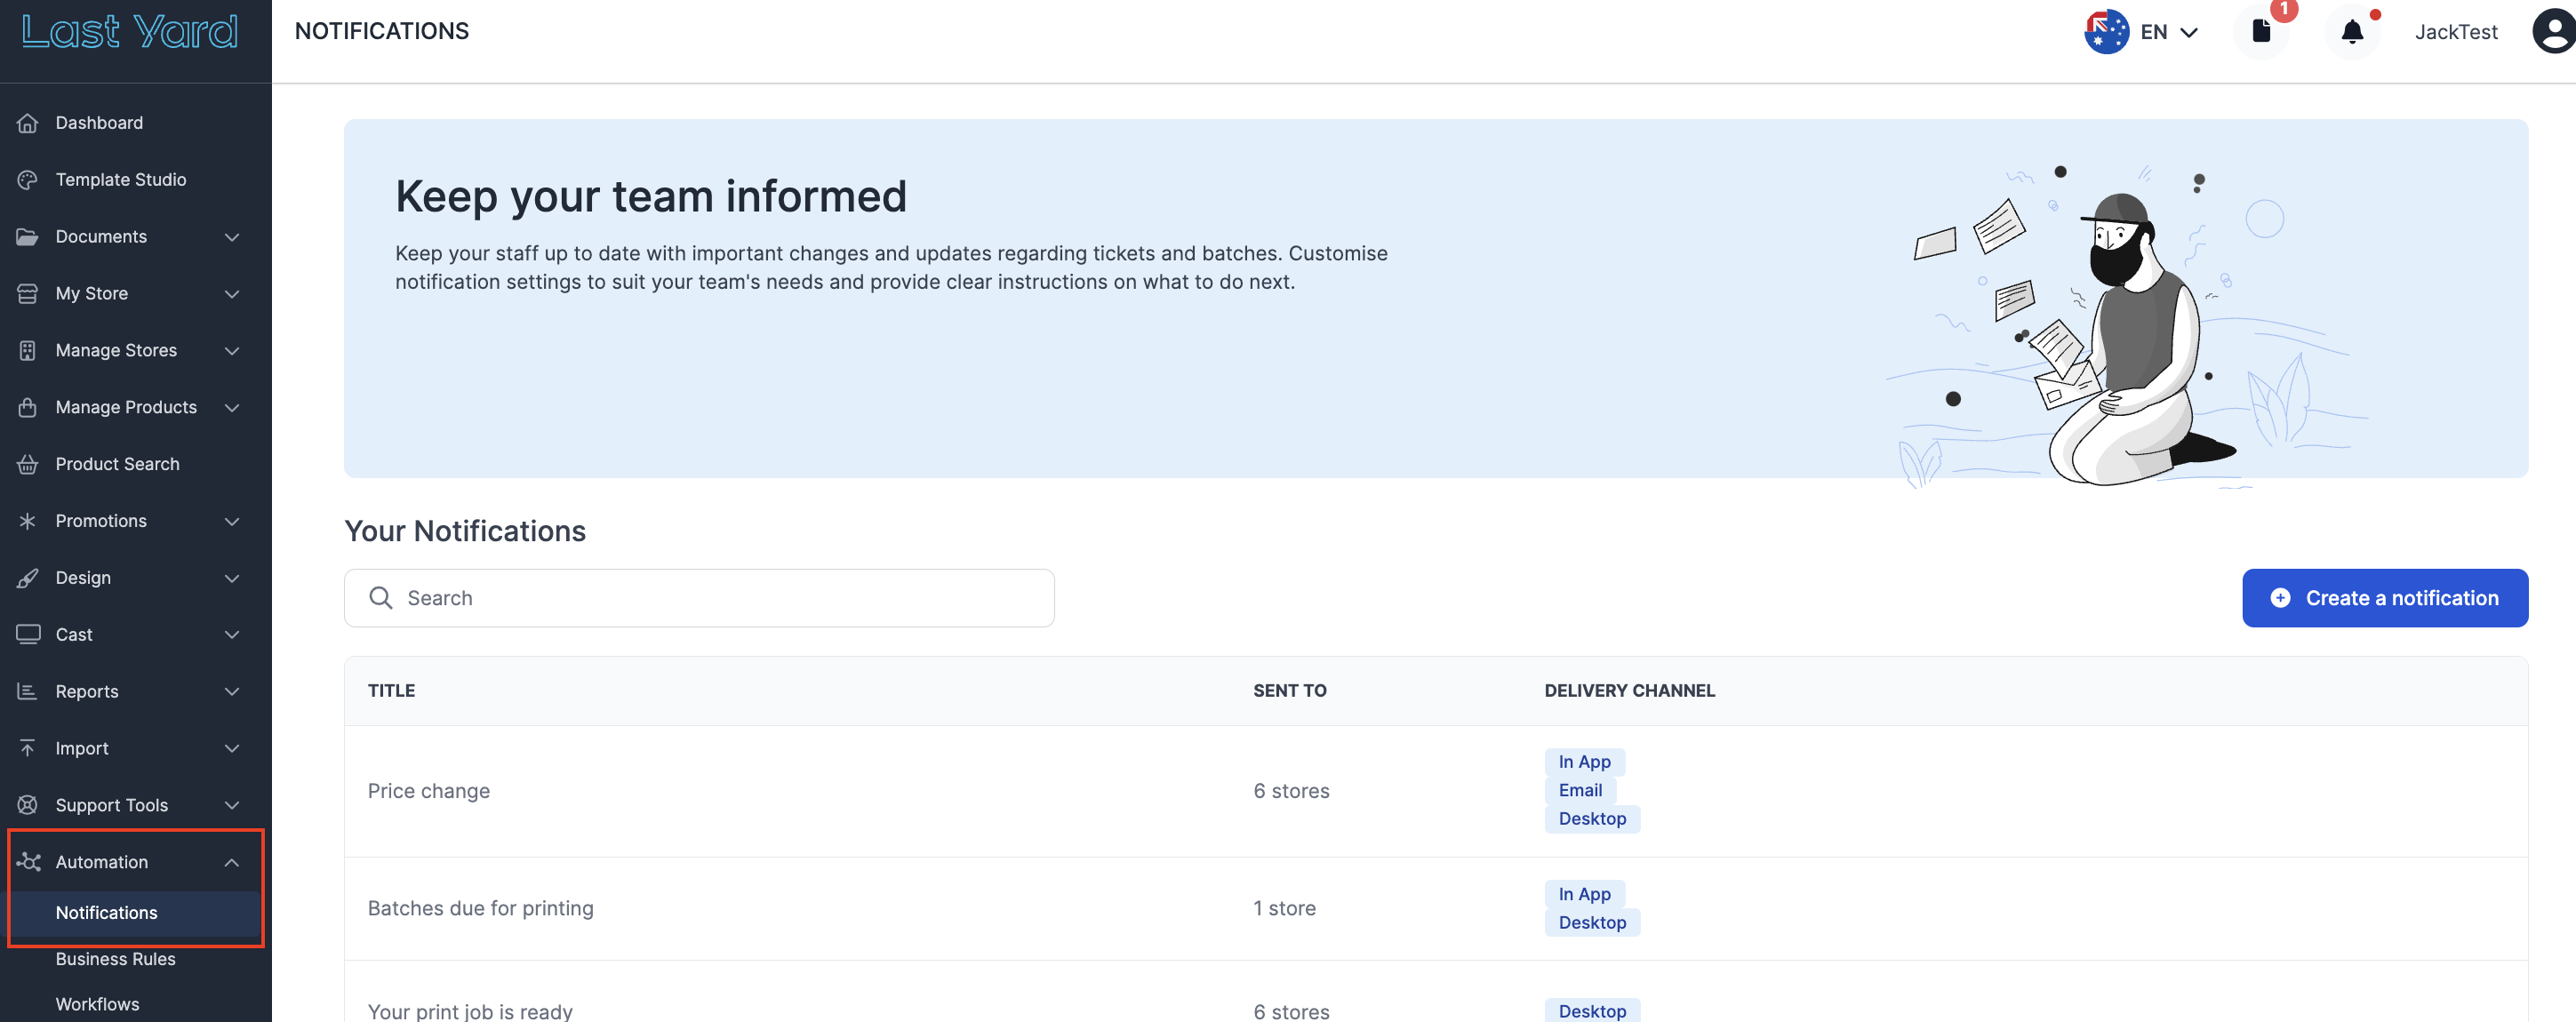The image size is (2576, 1022).
Task: Click the Australian flag language icon
Action: pyautogui.click(x=2105, y=32)
